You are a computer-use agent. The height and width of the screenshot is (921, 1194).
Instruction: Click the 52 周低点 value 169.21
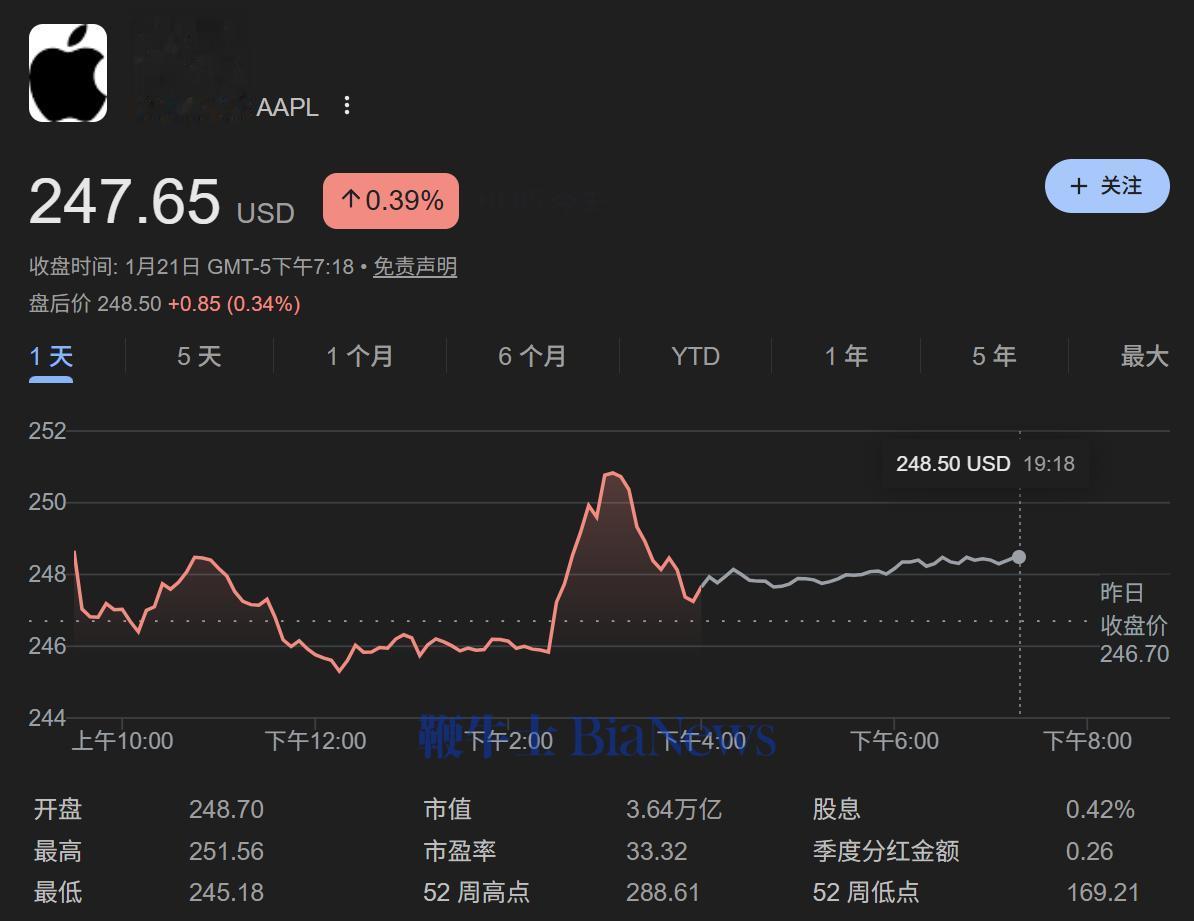tap(1103, 892)
